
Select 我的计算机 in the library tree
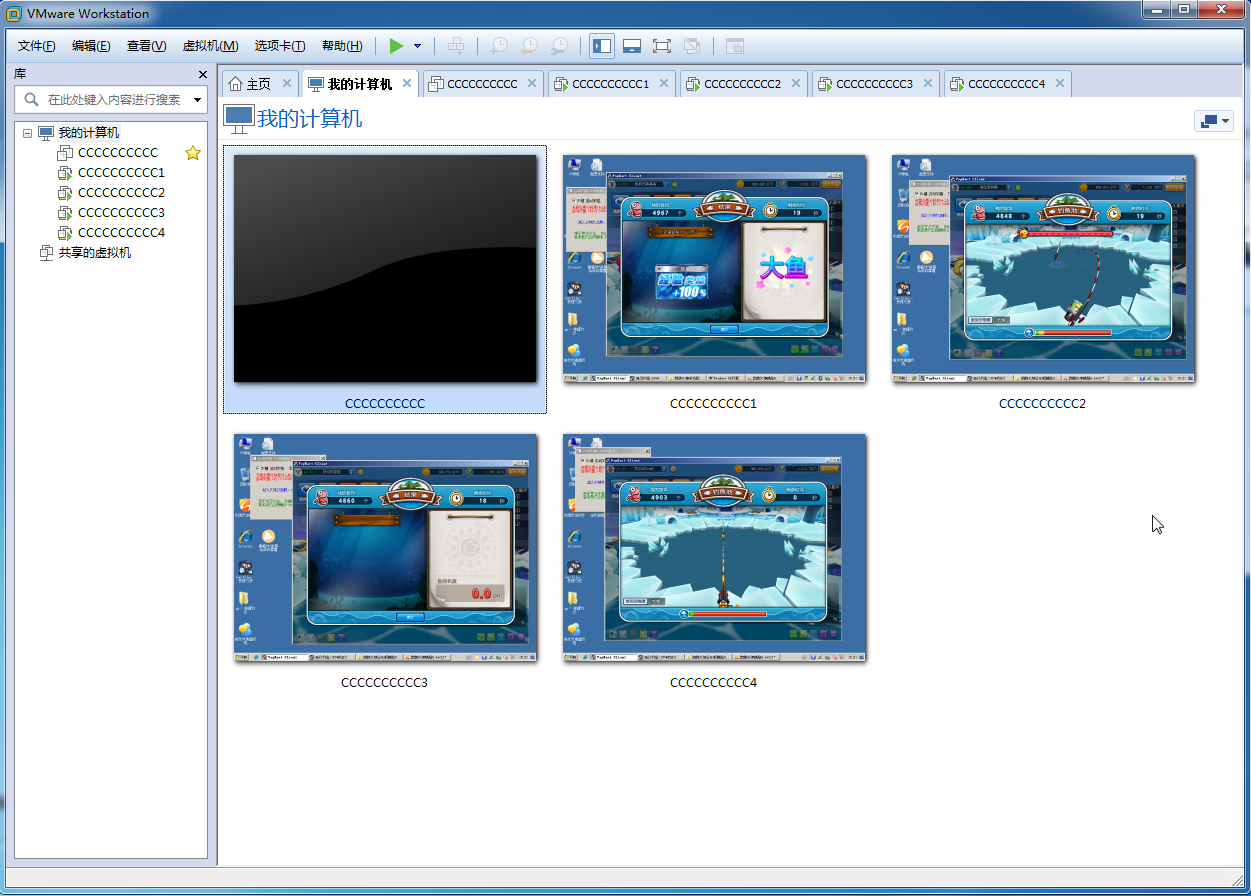88,133
